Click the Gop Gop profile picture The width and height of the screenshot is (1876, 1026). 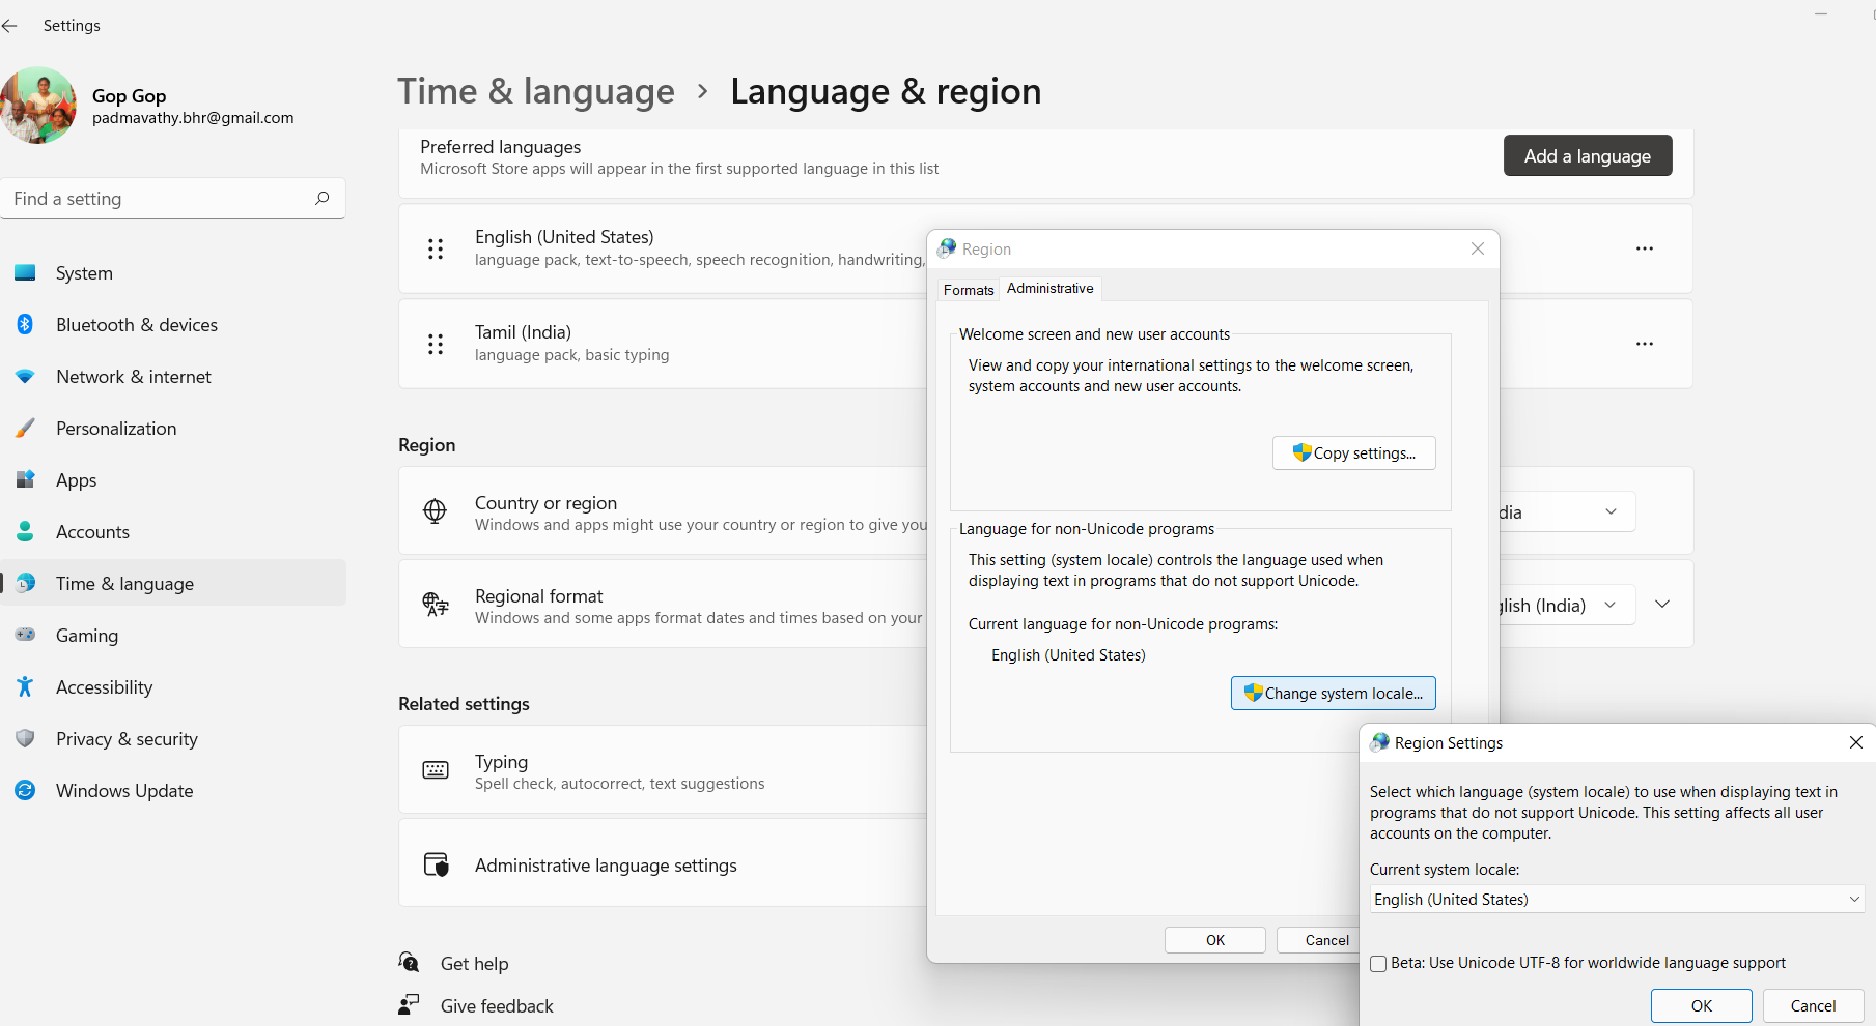click(x=38, y=106)
